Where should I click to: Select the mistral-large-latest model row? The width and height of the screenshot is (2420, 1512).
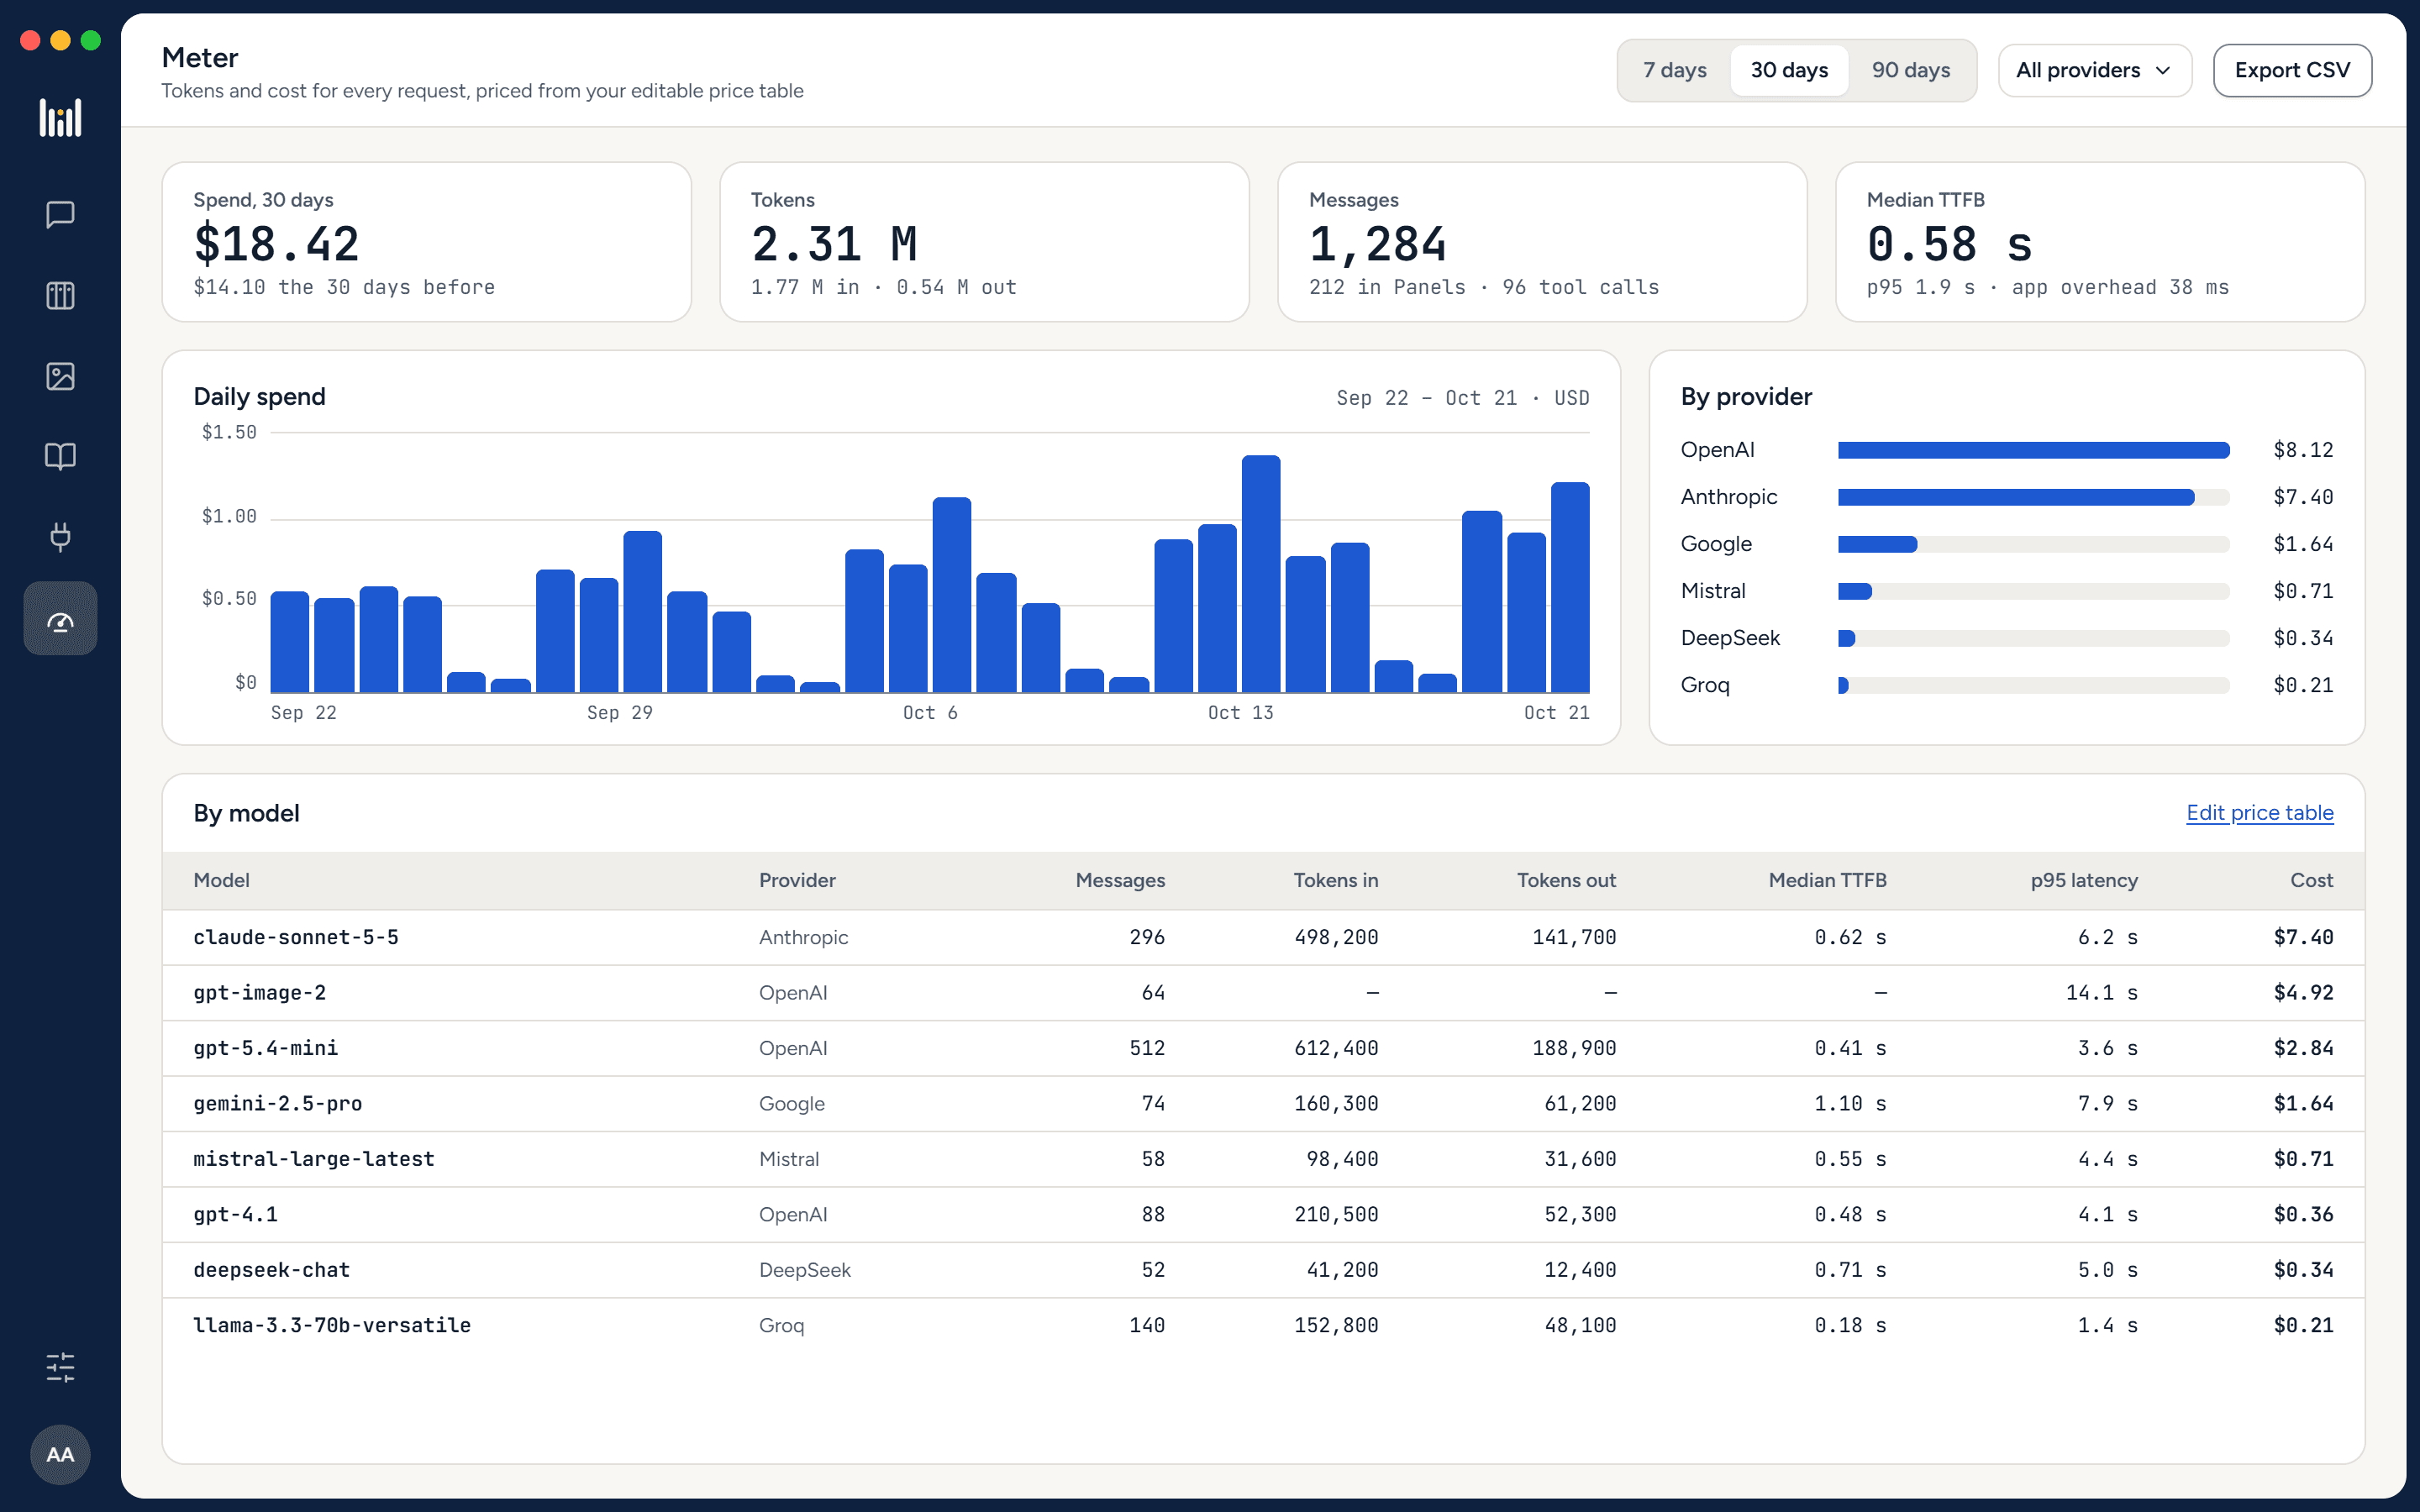pyautogui.click(x=1263, y=1159)
